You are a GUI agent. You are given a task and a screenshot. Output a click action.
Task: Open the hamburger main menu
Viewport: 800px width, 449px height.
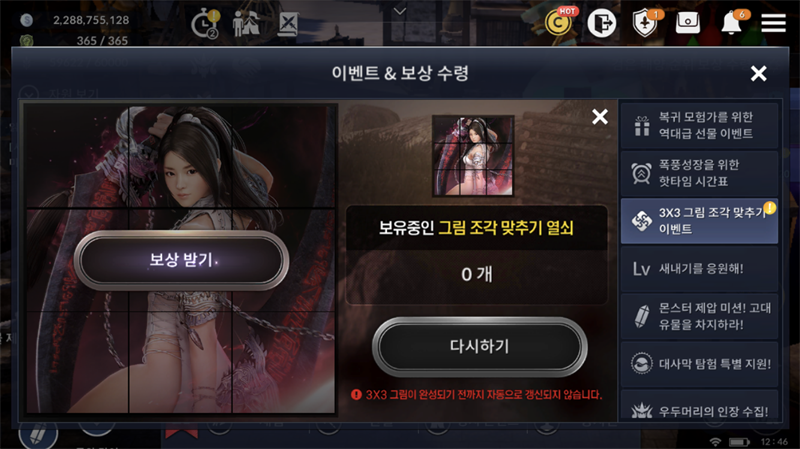(x=773, y=23)
